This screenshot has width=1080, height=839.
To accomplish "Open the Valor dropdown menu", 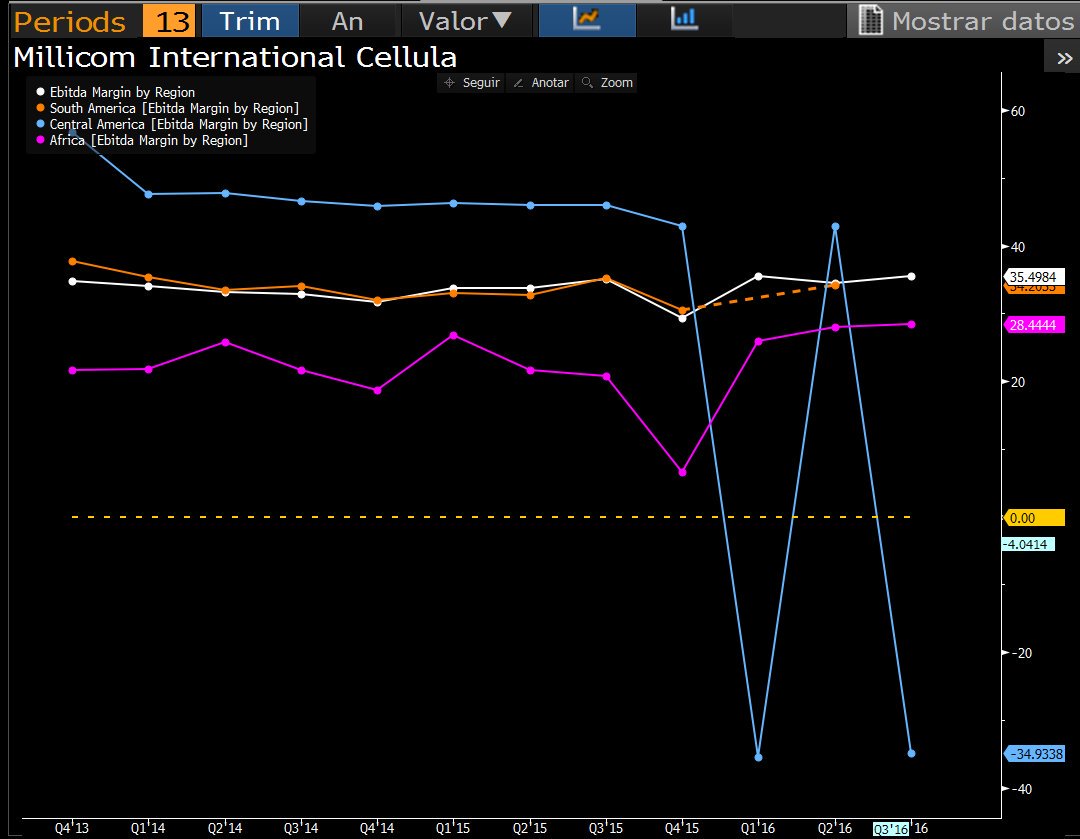I will pyautogui.click(x=466, y=21).
